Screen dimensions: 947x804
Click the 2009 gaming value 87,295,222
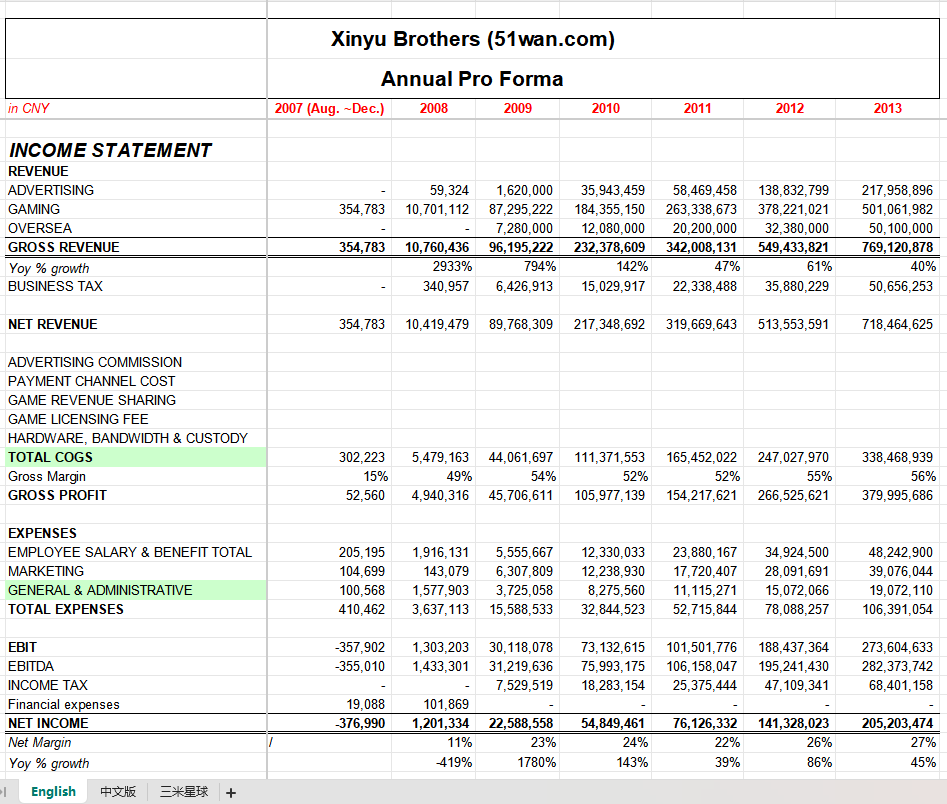pyautogui.click(x=521, y=210)
